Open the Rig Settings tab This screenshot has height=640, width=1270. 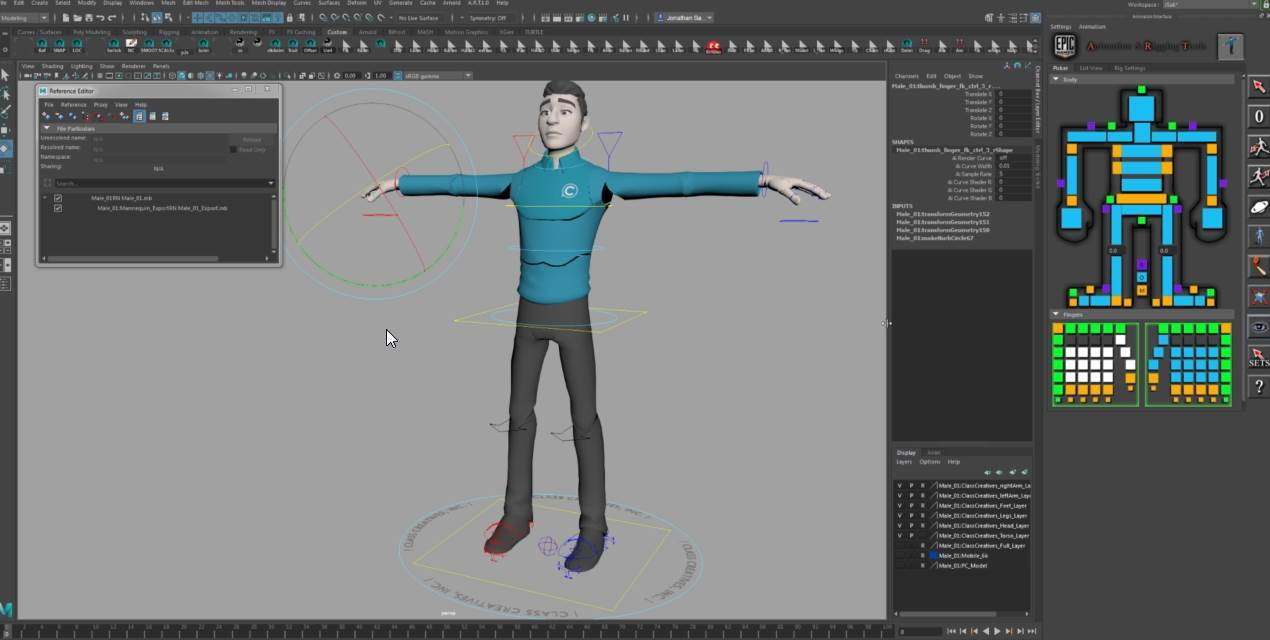tap(1130, 68)
